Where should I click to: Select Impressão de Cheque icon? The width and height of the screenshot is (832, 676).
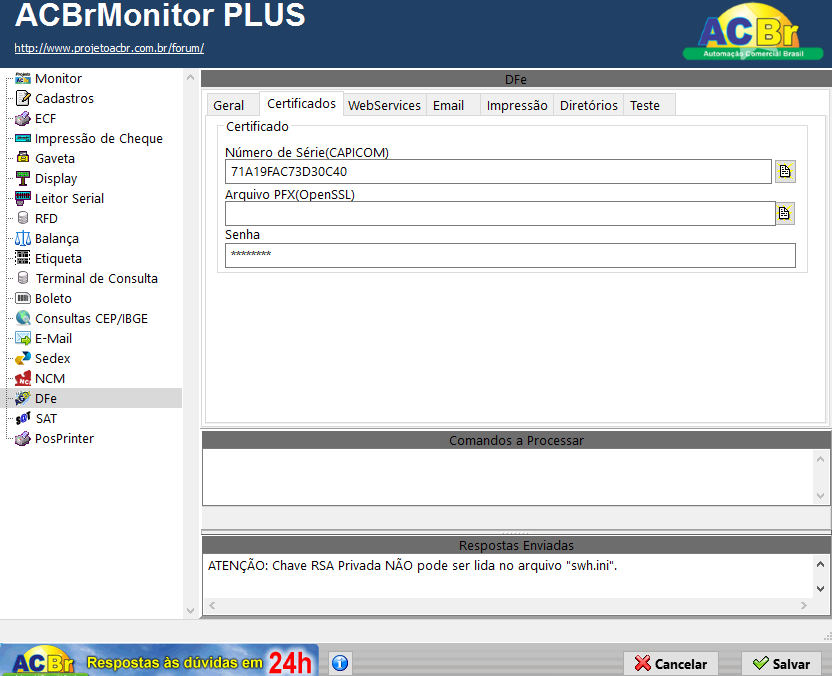pyautogui.click(x=23, y=138)
